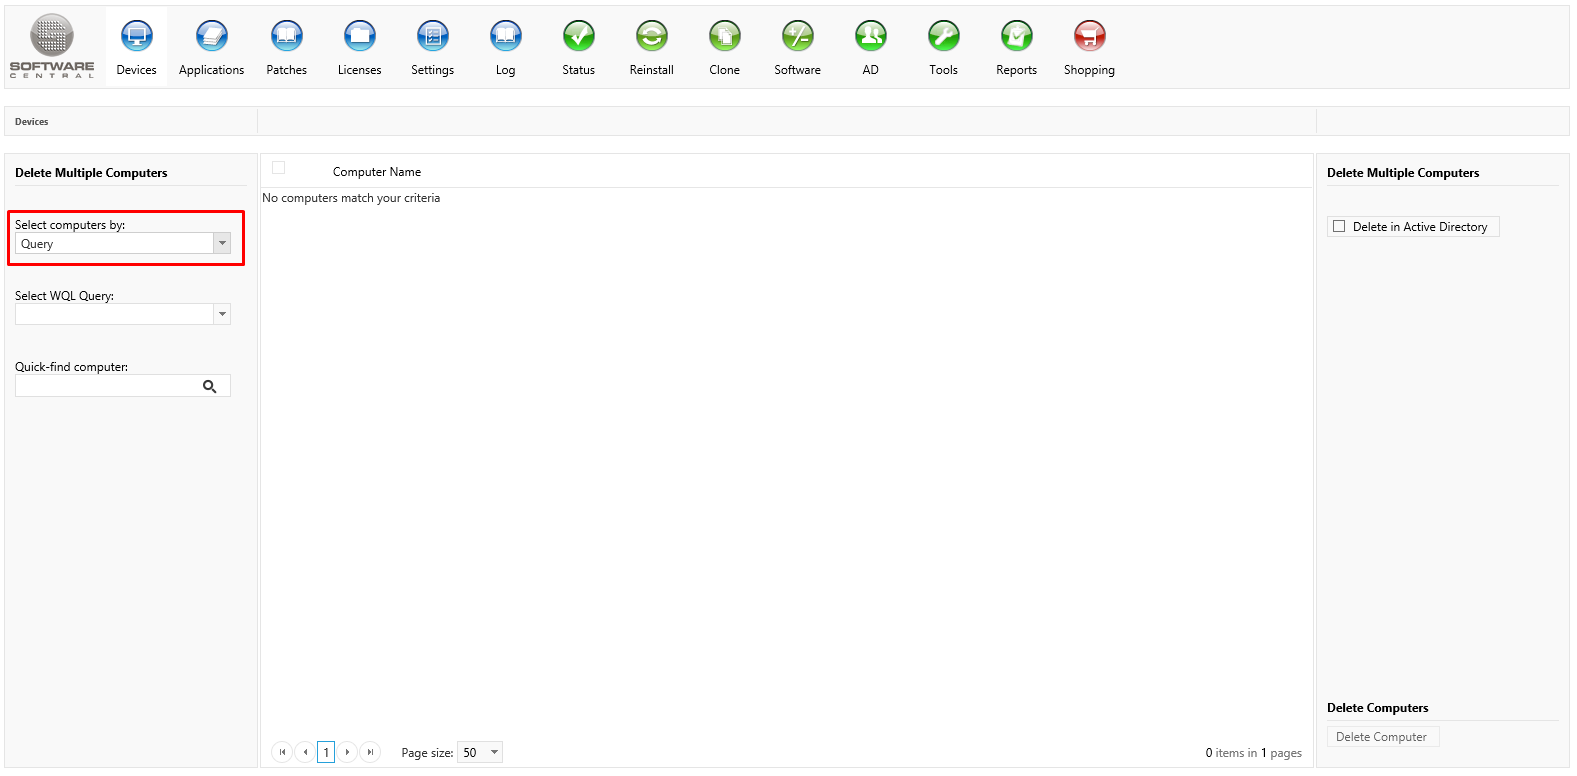The width and height of the screenshot is (1577, 776).
Task: Select the Clone icon
Action: 724,37
